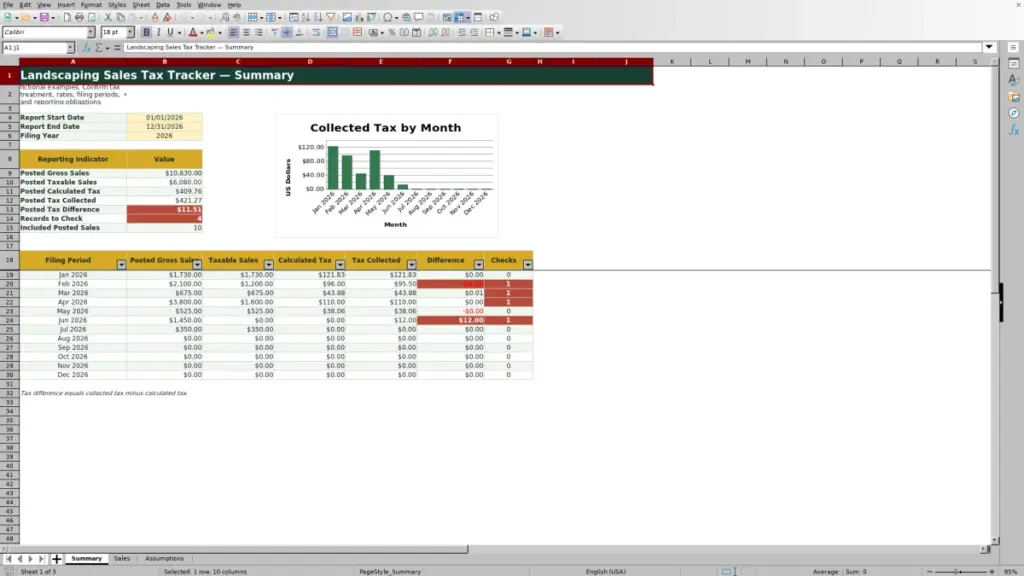Click the Insert Image icon

[347, 18]
